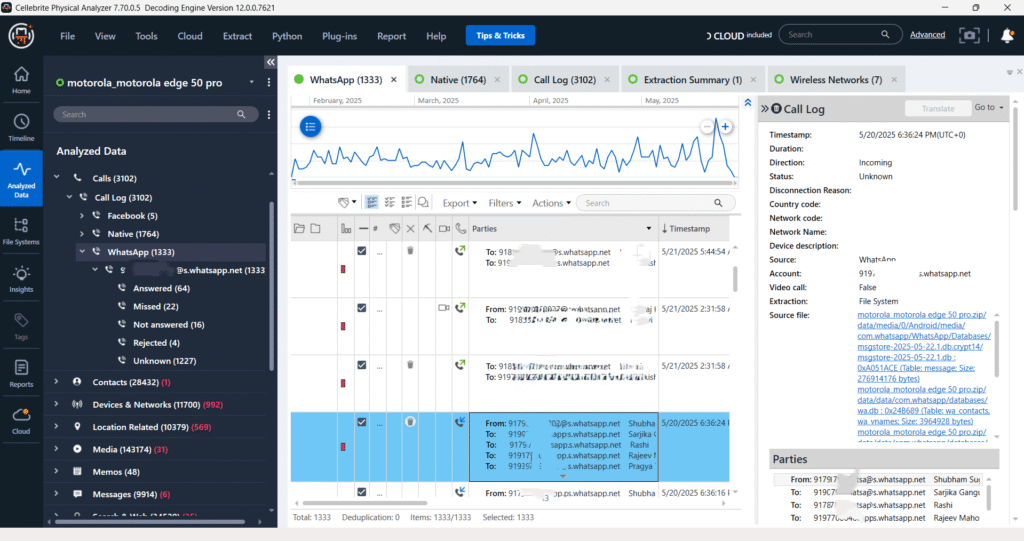Toggle checkbox of selected 5/20/2025 6:36:24 row
Viewport: 1024px width, 541px height.
(x=362, y=422)
